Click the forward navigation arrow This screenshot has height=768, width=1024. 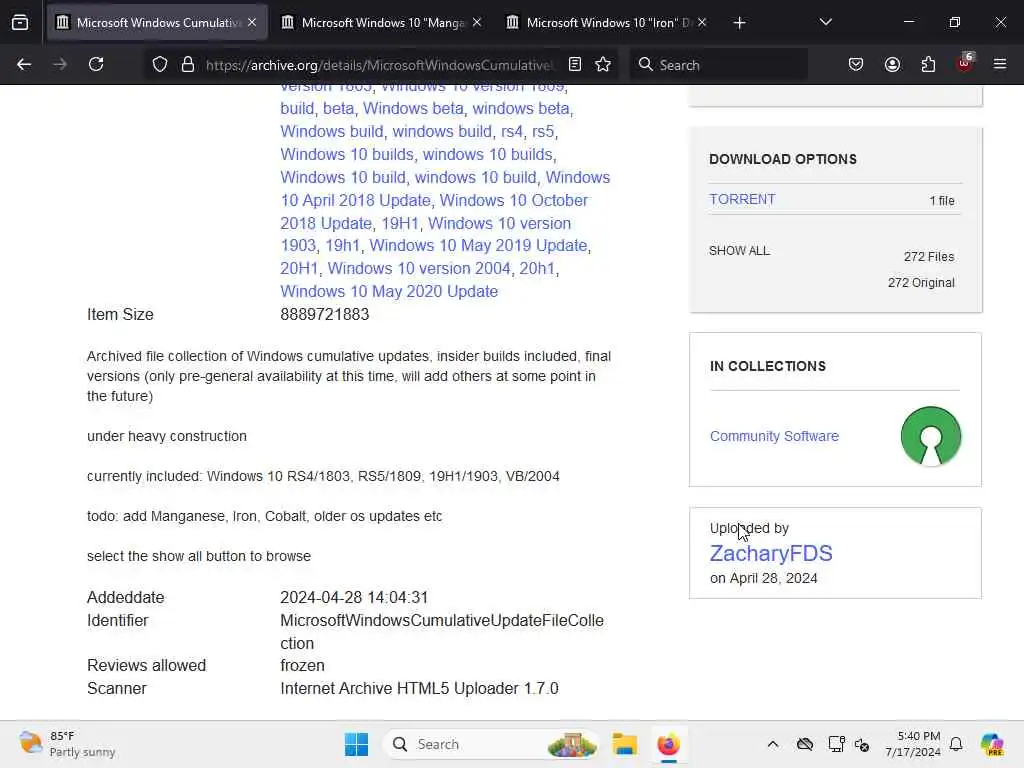point(59,64)
